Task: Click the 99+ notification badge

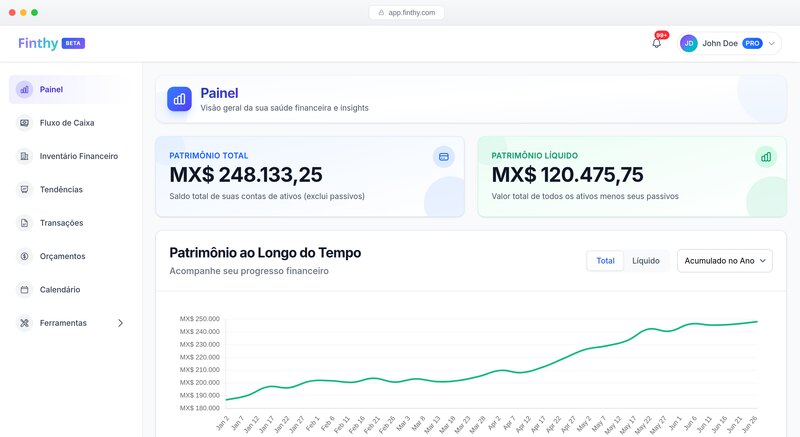Action: [x=662, y=35]
